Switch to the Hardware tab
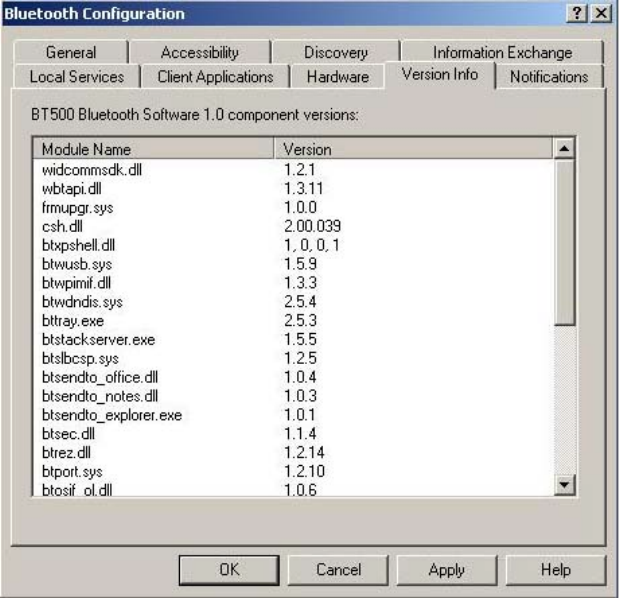Screen dimensions: 619x598 [x=338, y=77]
